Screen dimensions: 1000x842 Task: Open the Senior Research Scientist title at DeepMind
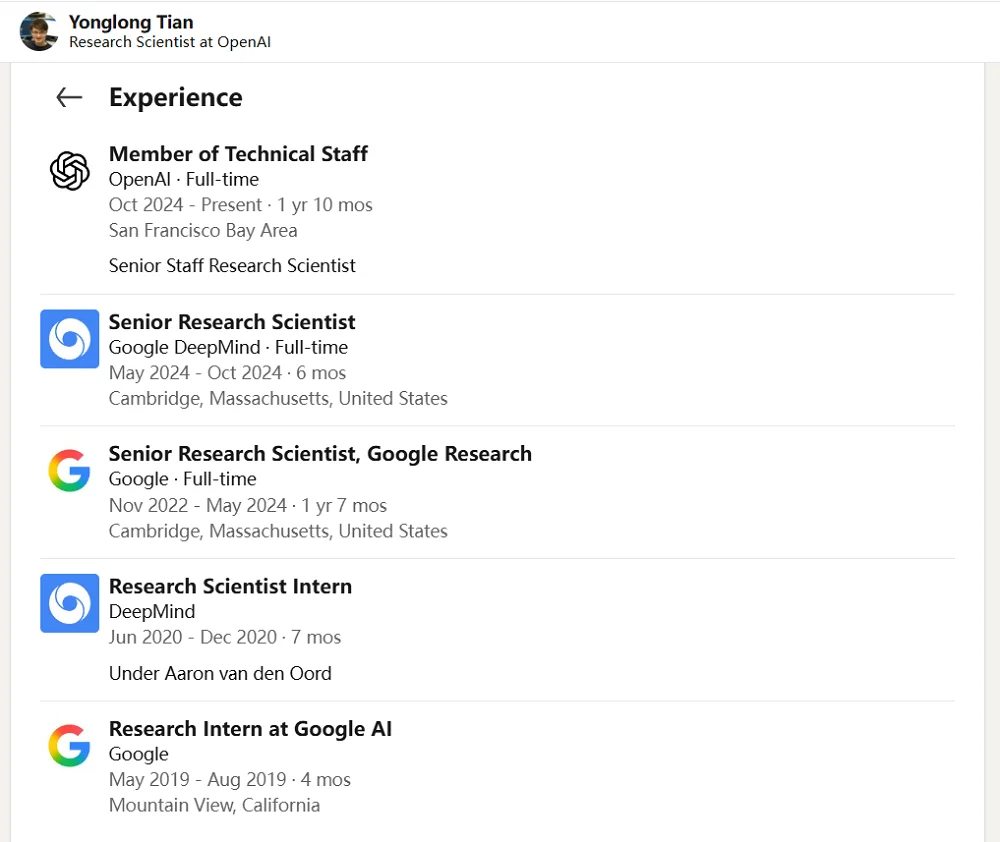click(232, 321)
